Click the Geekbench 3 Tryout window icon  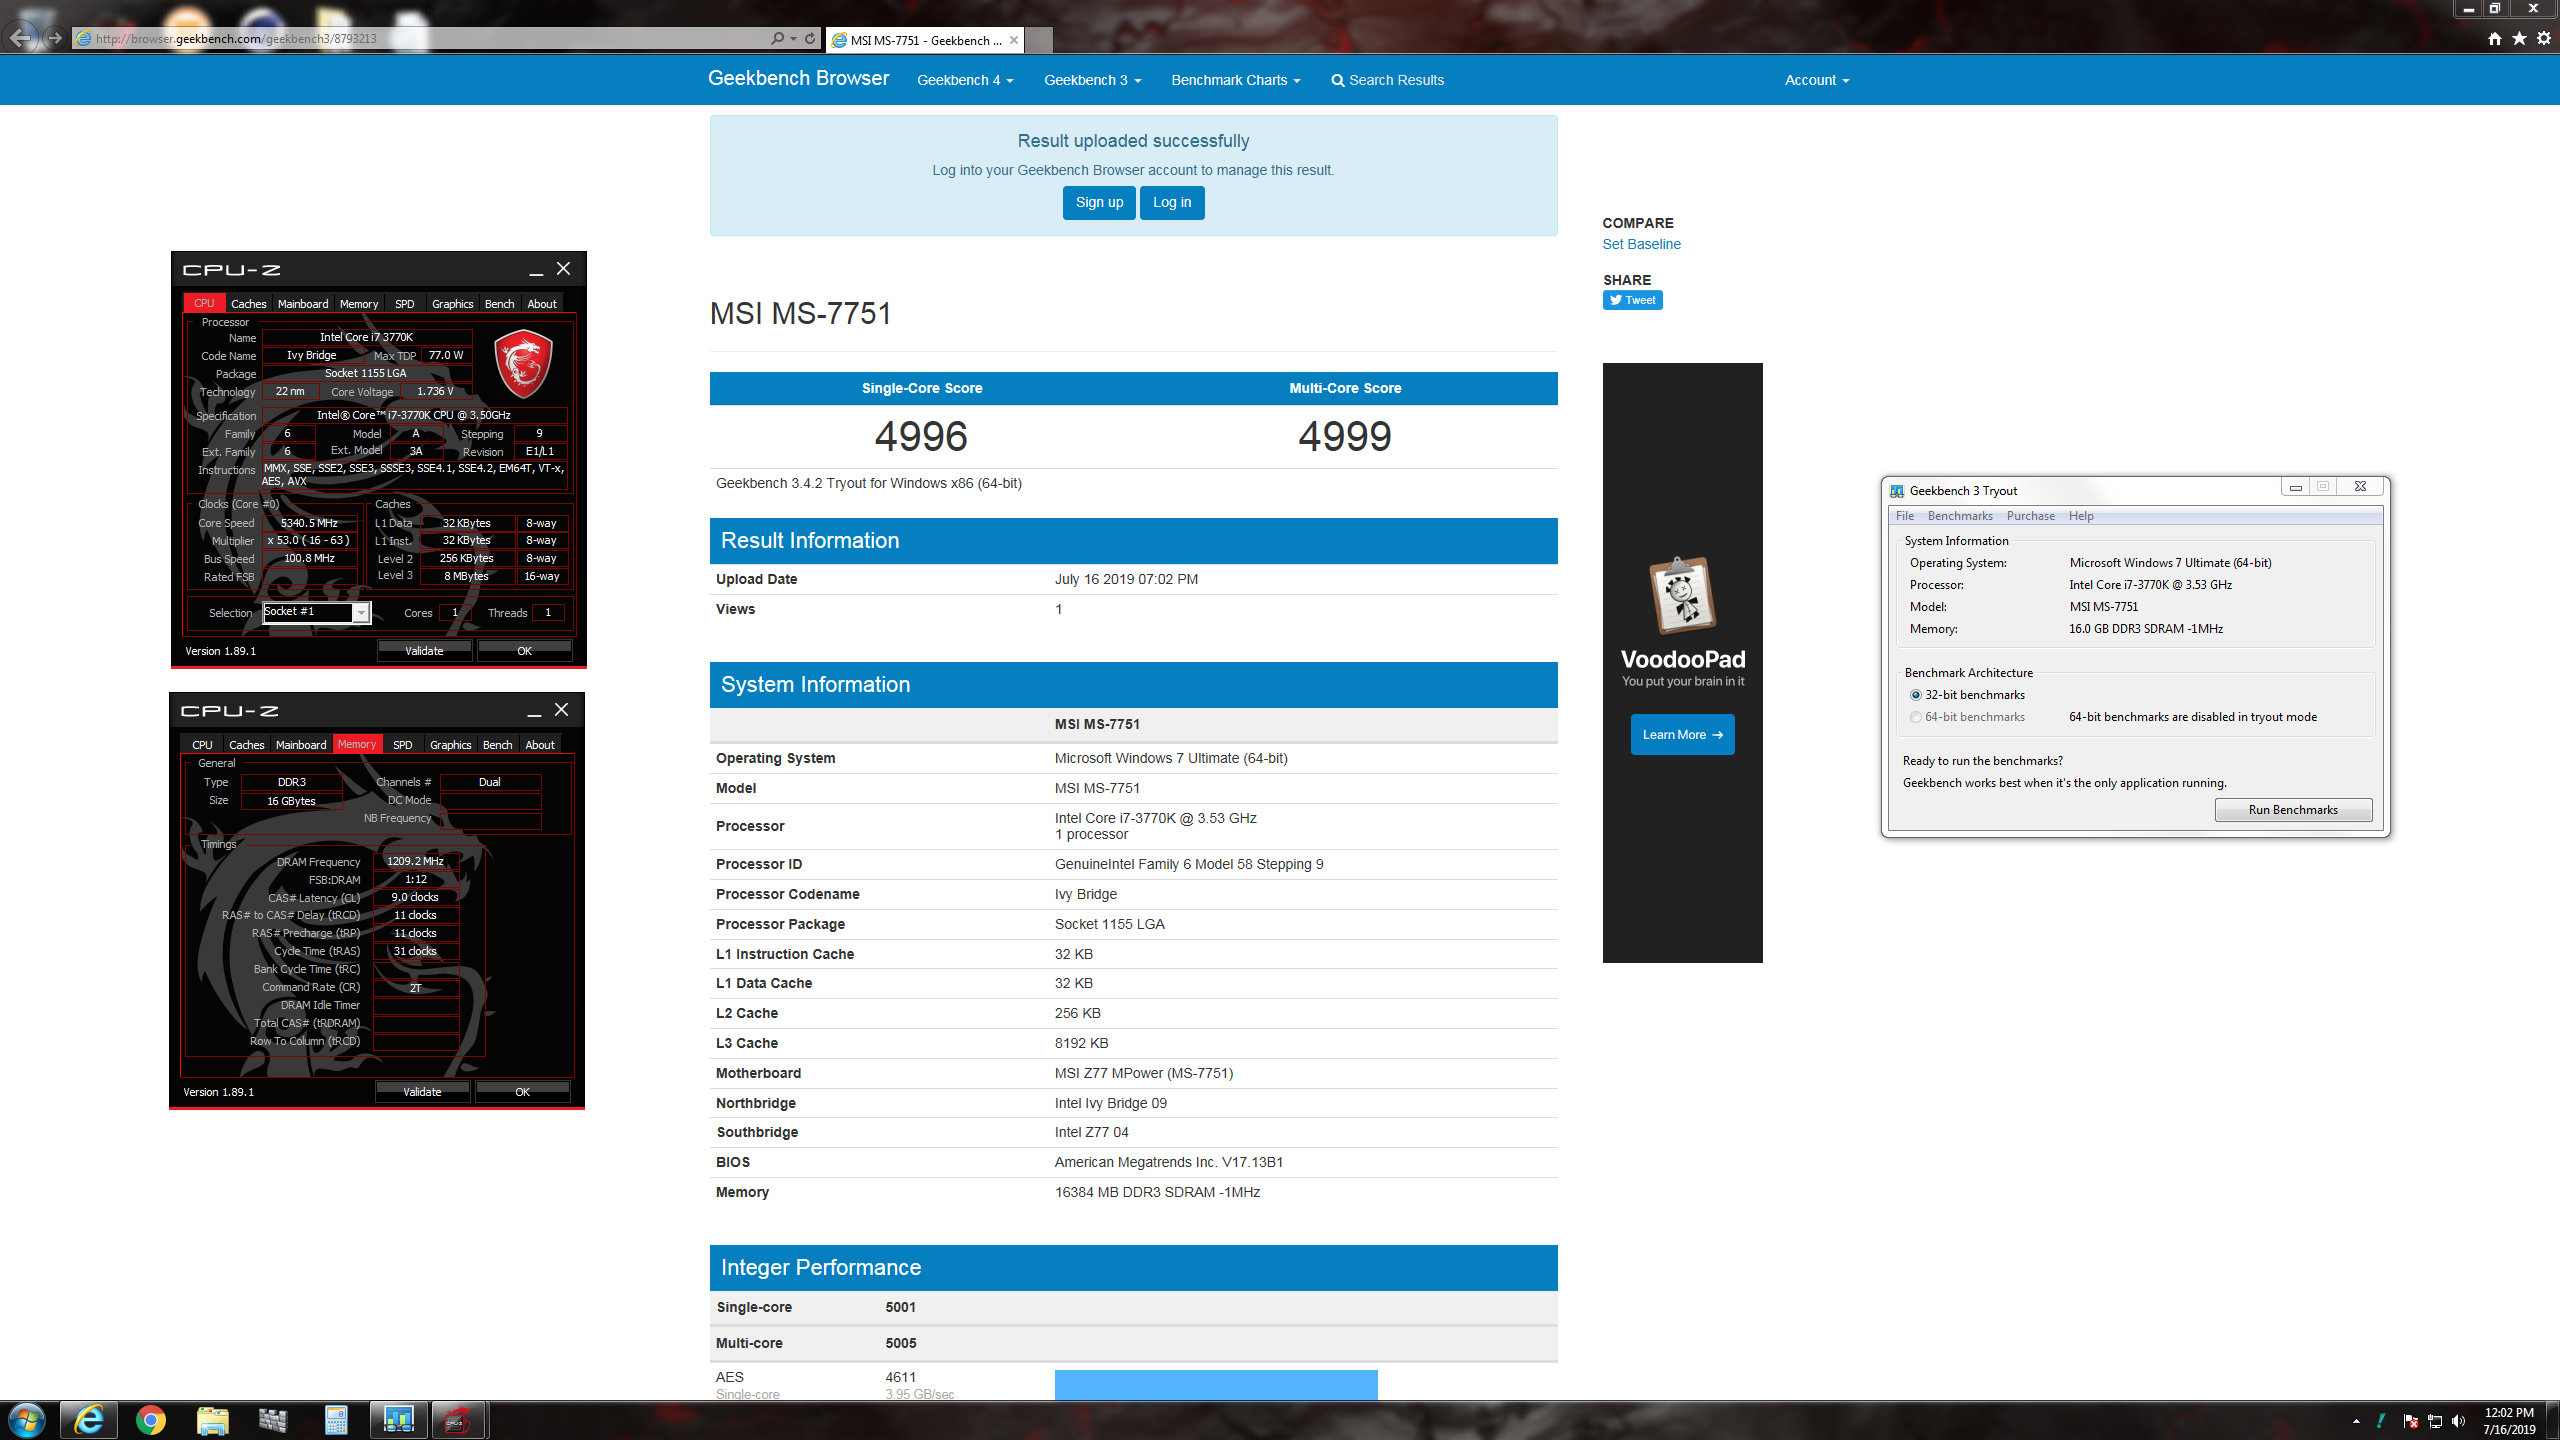coord(1897,491)
